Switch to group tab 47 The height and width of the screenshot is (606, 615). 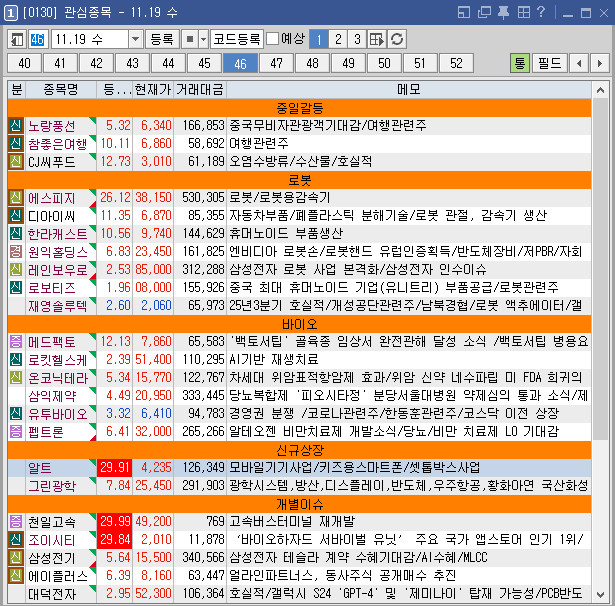276,63
